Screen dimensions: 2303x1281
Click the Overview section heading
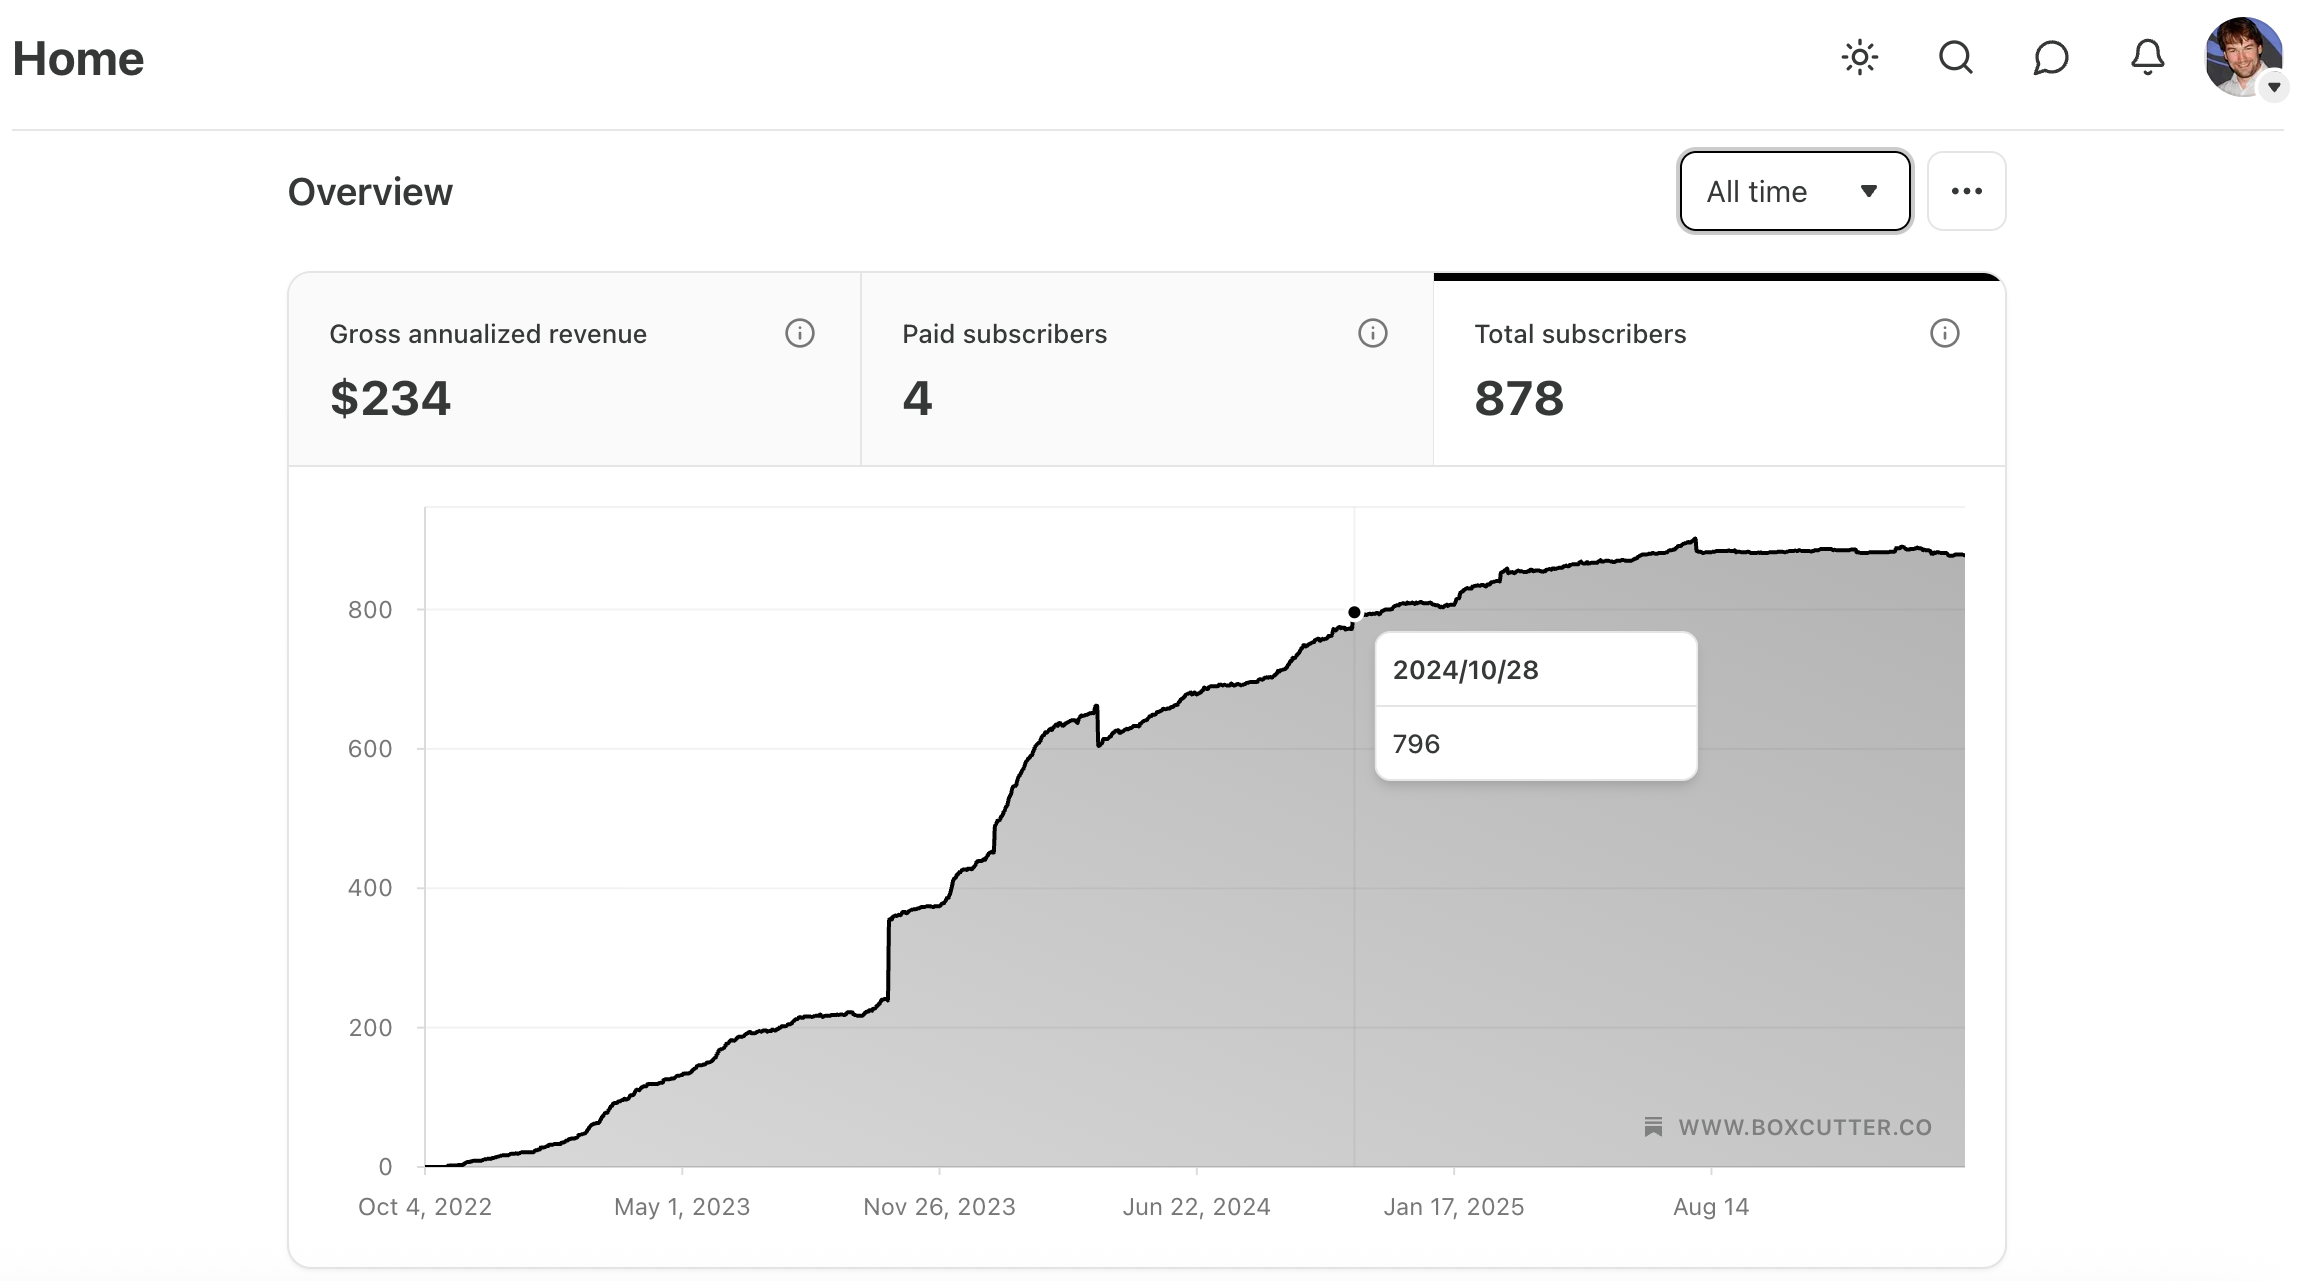point(370,192)
